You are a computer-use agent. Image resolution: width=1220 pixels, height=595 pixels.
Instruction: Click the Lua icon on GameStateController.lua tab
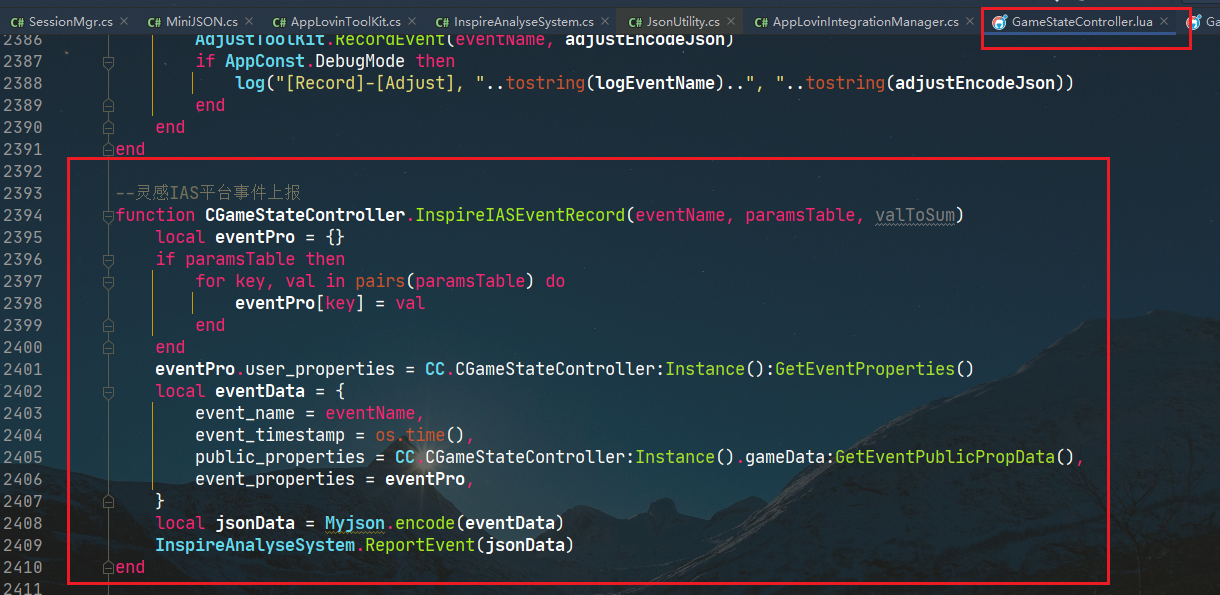pyautogui.click(x=999, y=22)
